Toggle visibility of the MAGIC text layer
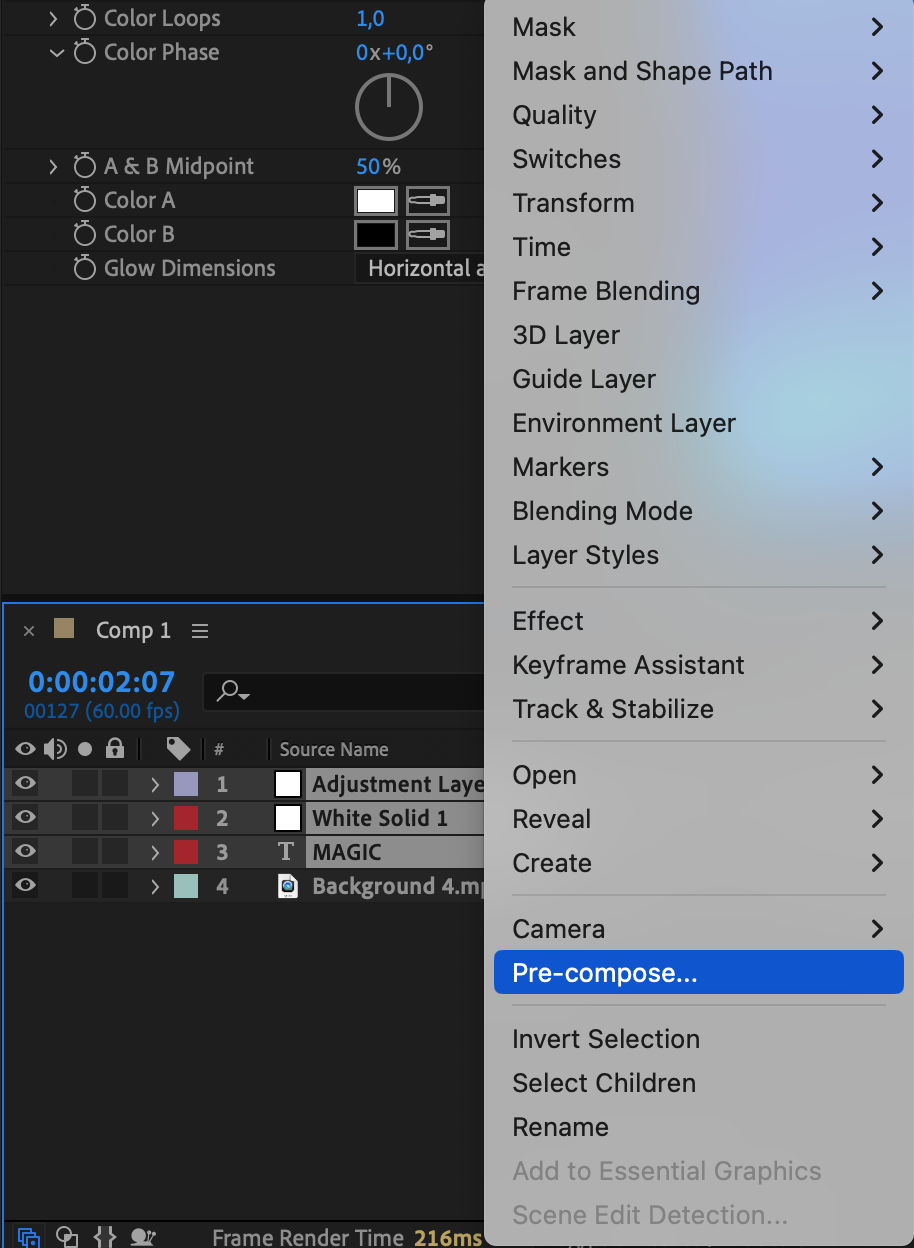This screenshot has width=914, height=1248. [26, 852]
